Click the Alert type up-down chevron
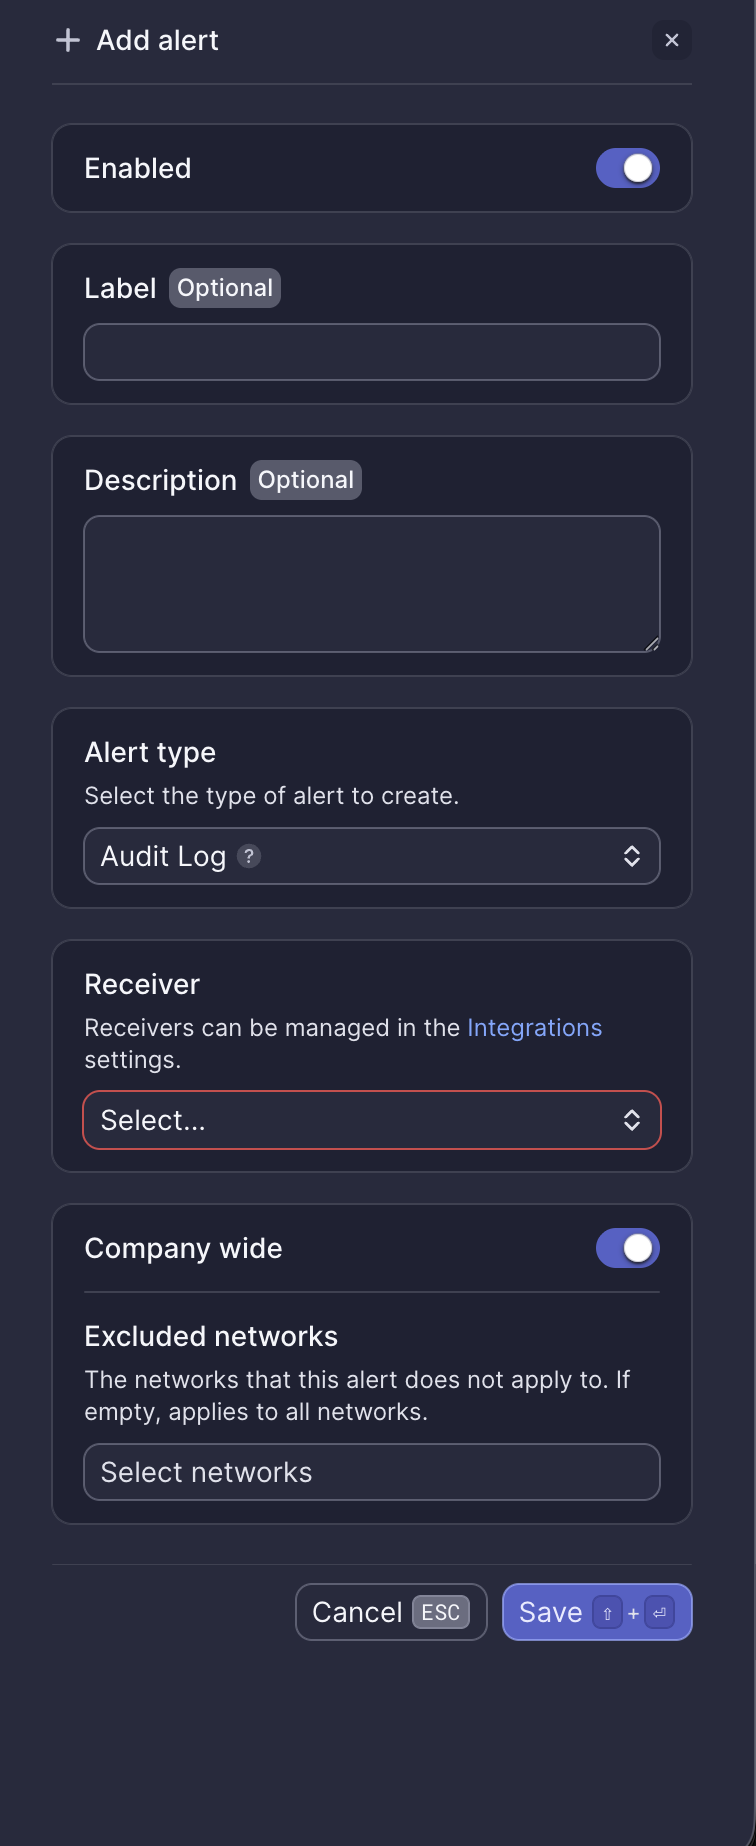Screen dimensions: 756x1846 point(632,856)
